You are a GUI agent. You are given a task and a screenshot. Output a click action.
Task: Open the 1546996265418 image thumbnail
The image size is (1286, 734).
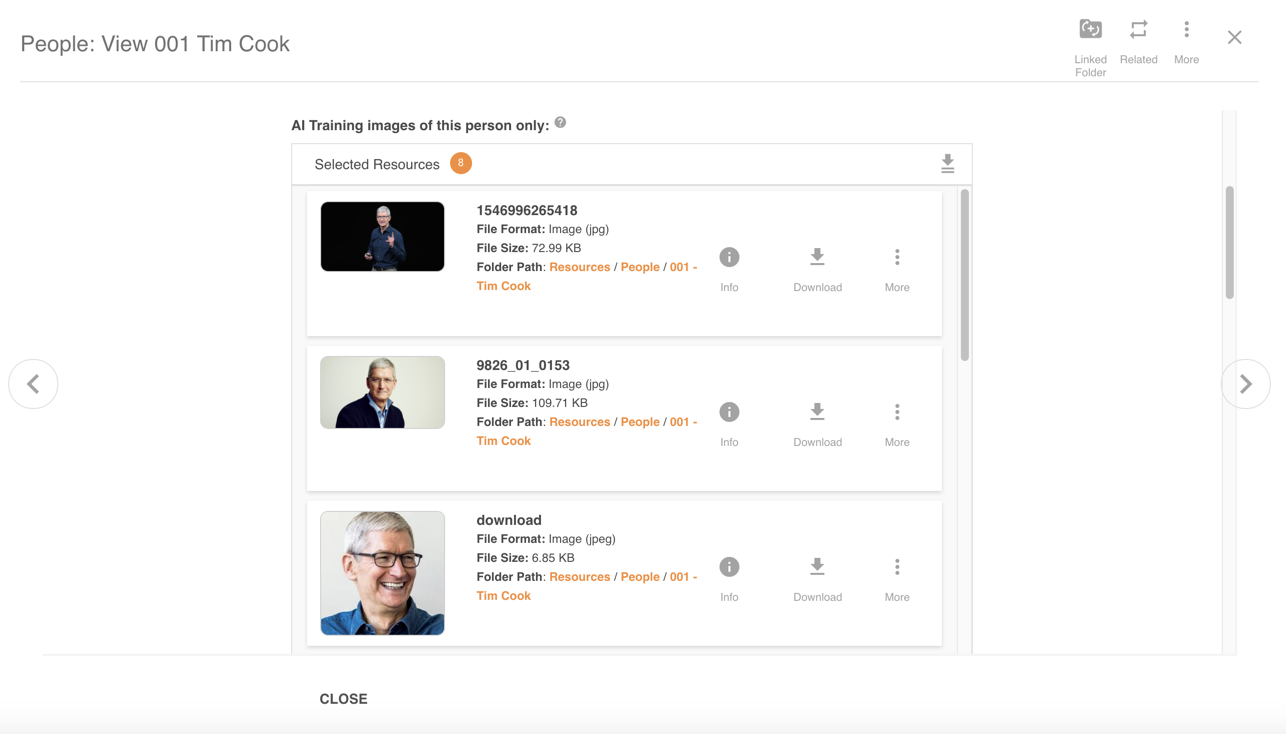point(382,237)
